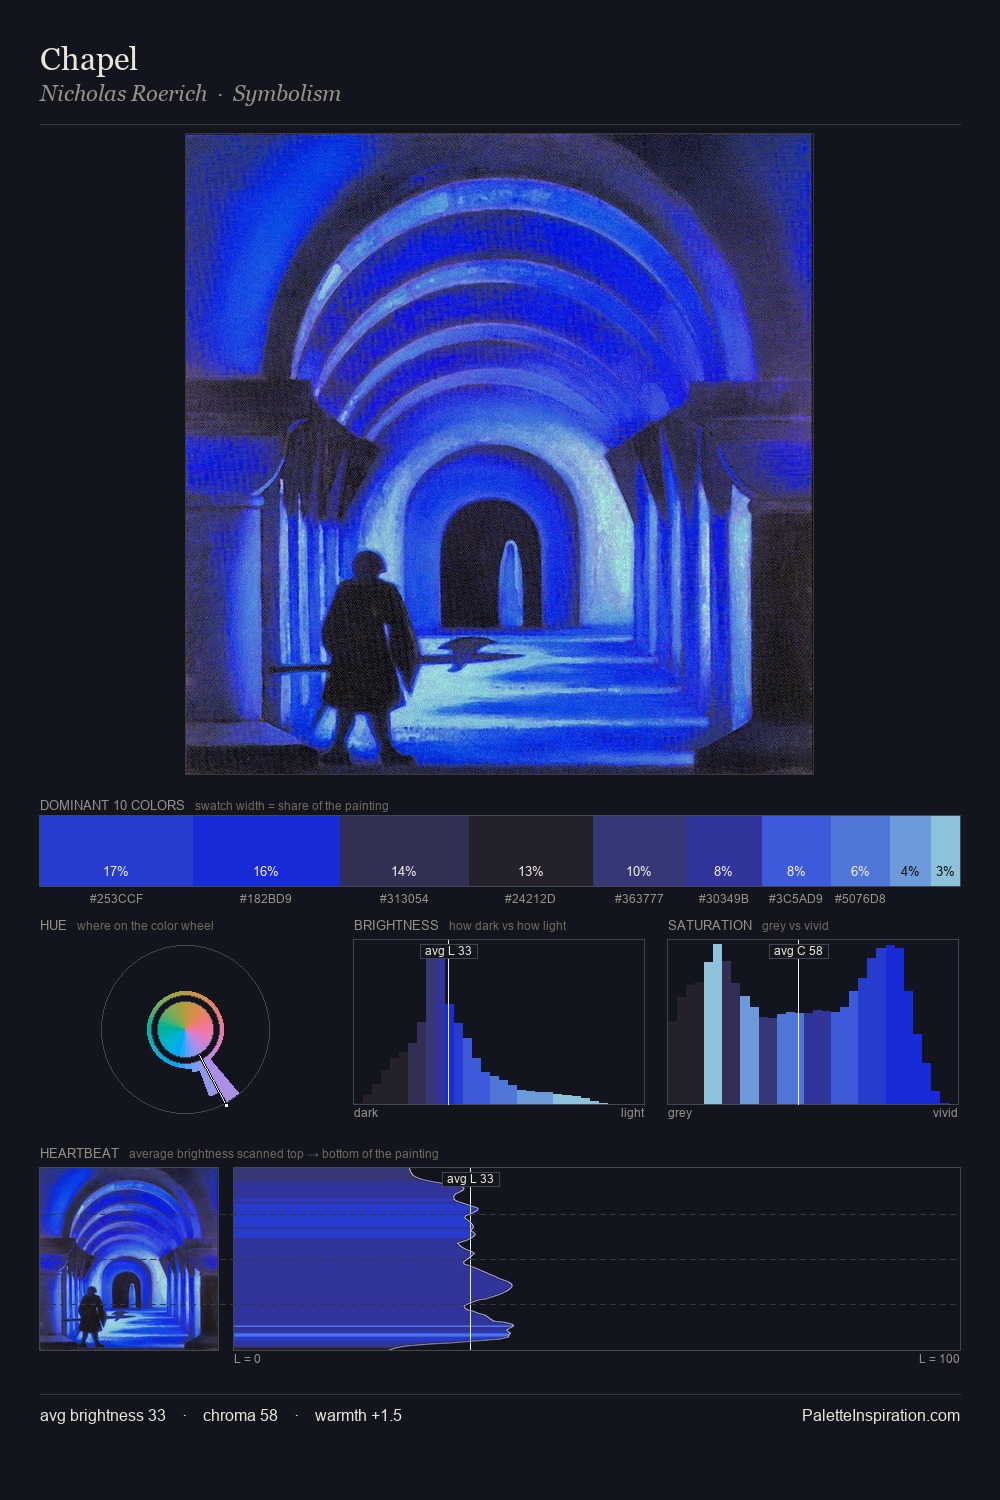
Task: Click the 'vivid' axis label
Action: pyautogui.click(x=945, y=1113)
